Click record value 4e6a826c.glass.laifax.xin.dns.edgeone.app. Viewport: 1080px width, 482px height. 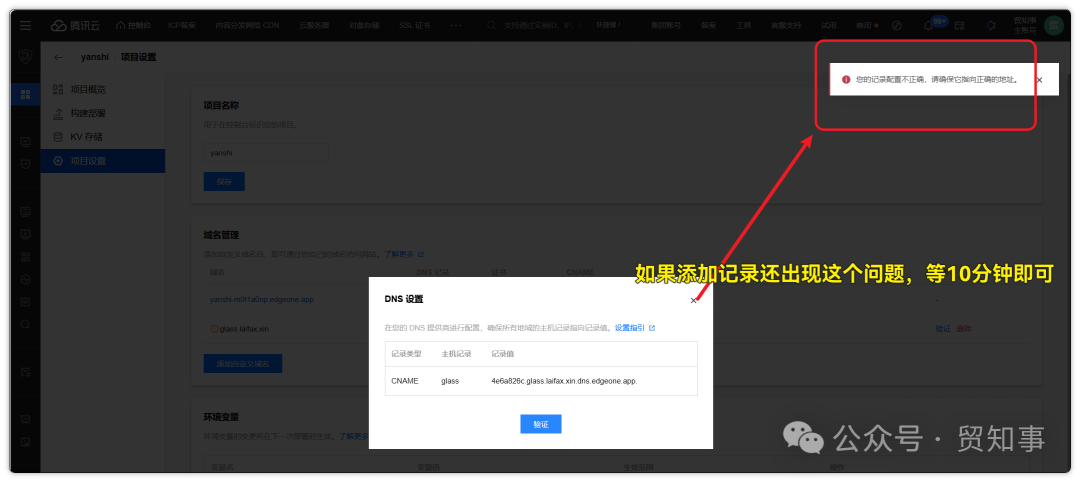coord(564,381)
